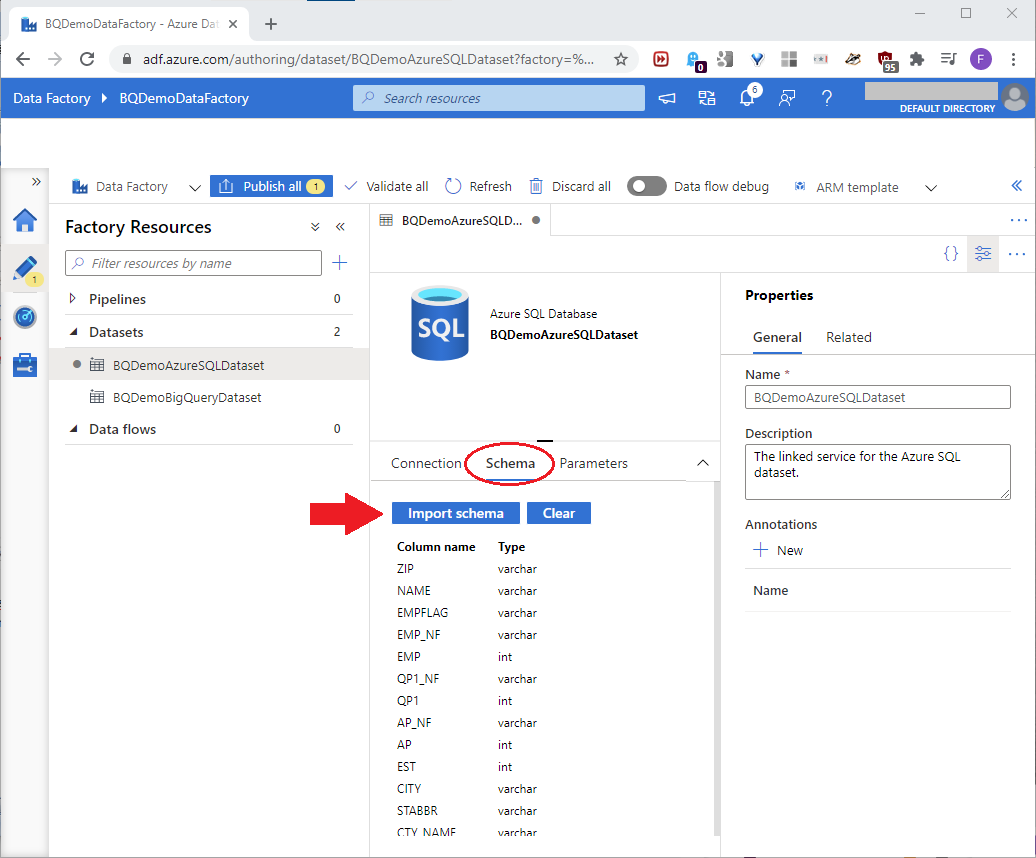Bookmark this page with the star icon

(620, 59)
